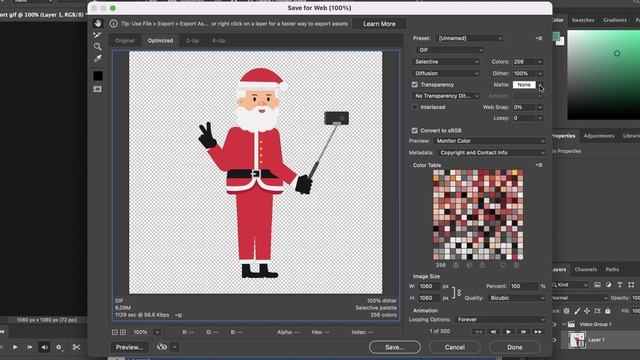Screen dimensions: 640x360
Task: Open the Selective color reduction dropdown
Action: tap(446, 62)
